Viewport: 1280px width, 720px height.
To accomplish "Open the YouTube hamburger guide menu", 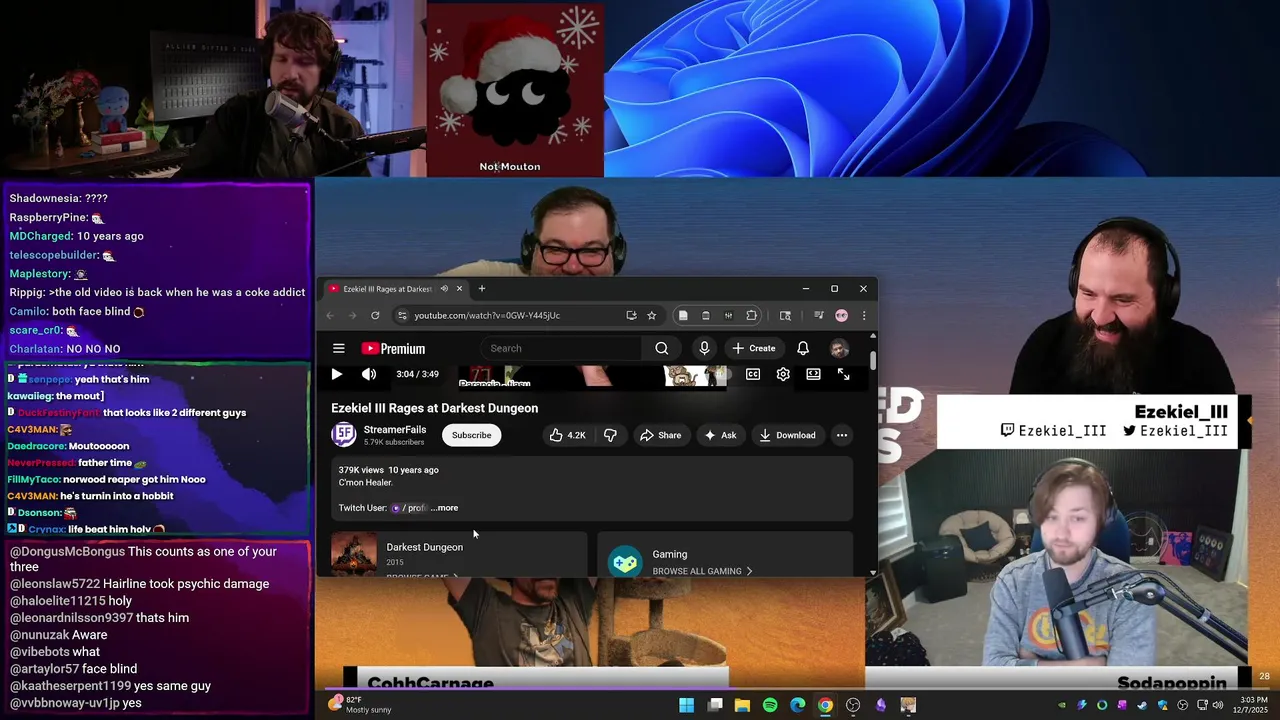I will point(339,348).
